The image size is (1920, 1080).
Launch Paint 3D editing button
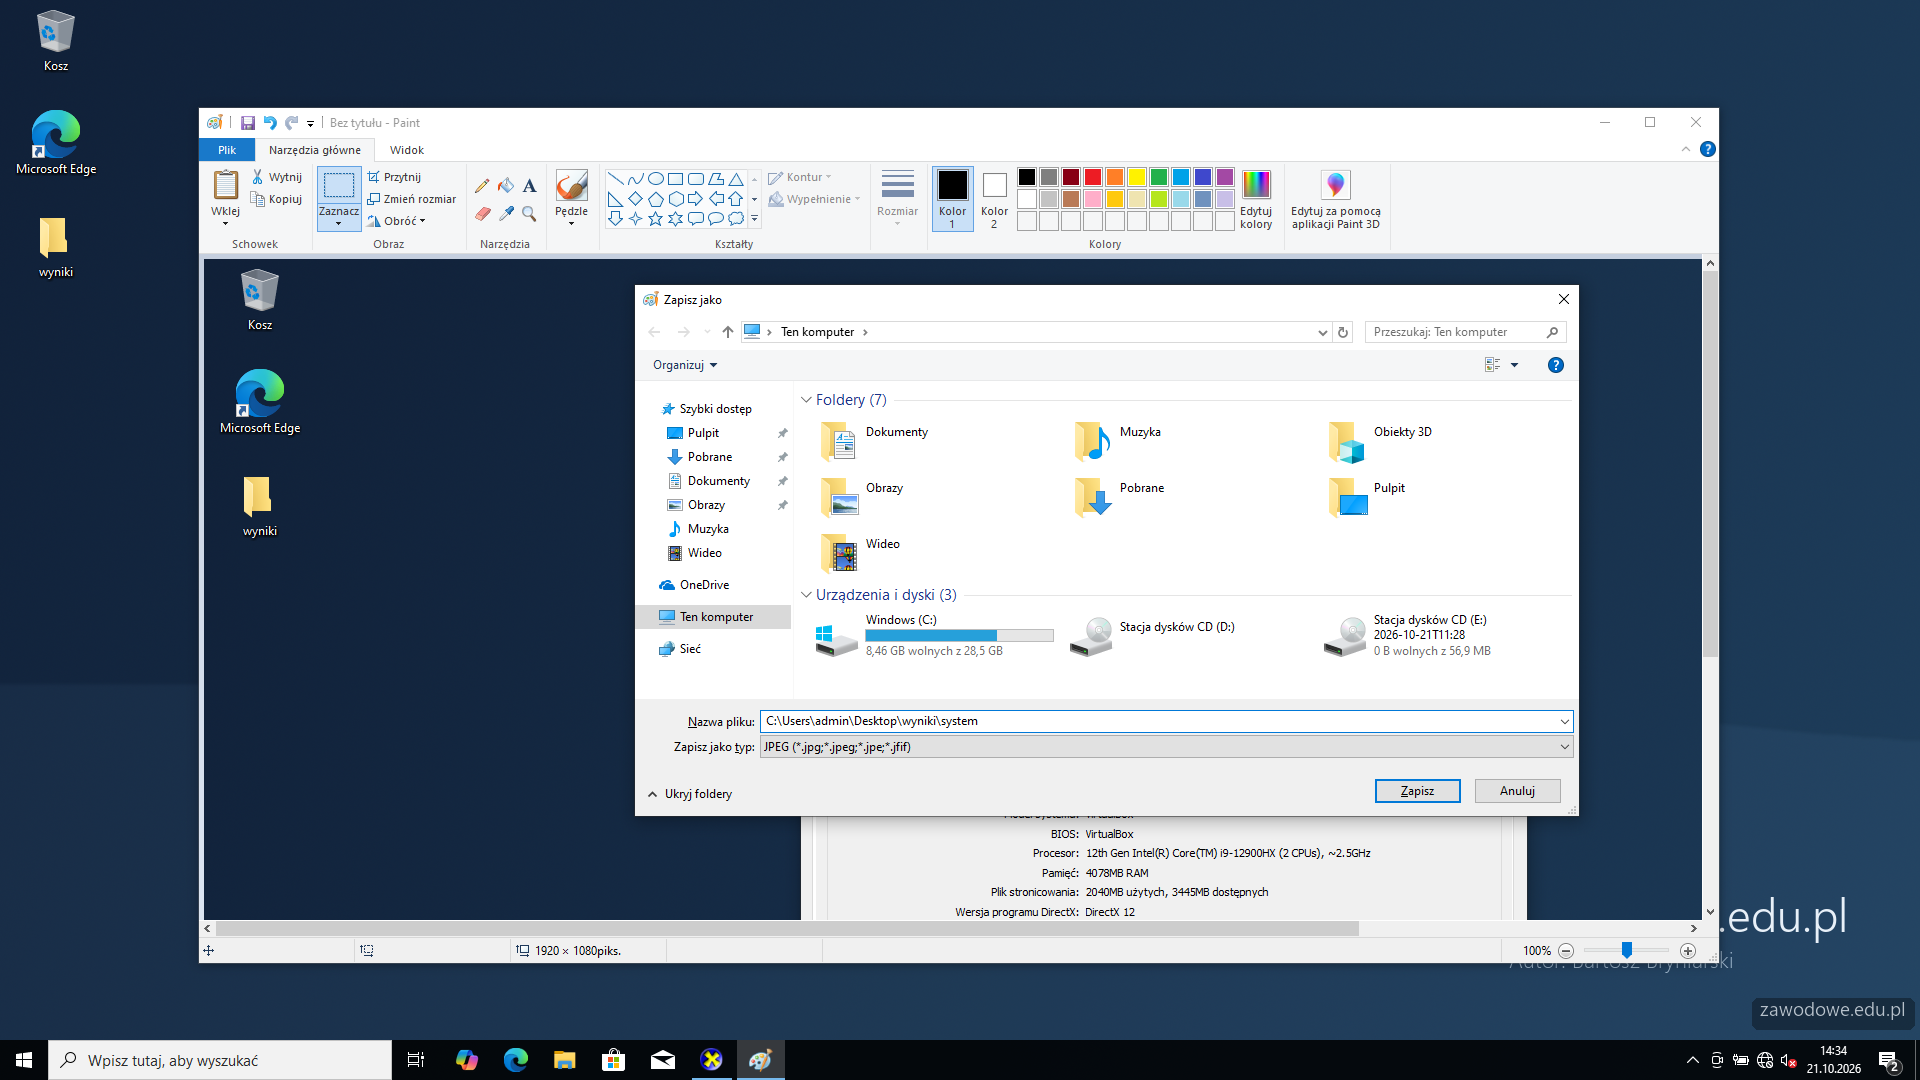point(1335,200)
